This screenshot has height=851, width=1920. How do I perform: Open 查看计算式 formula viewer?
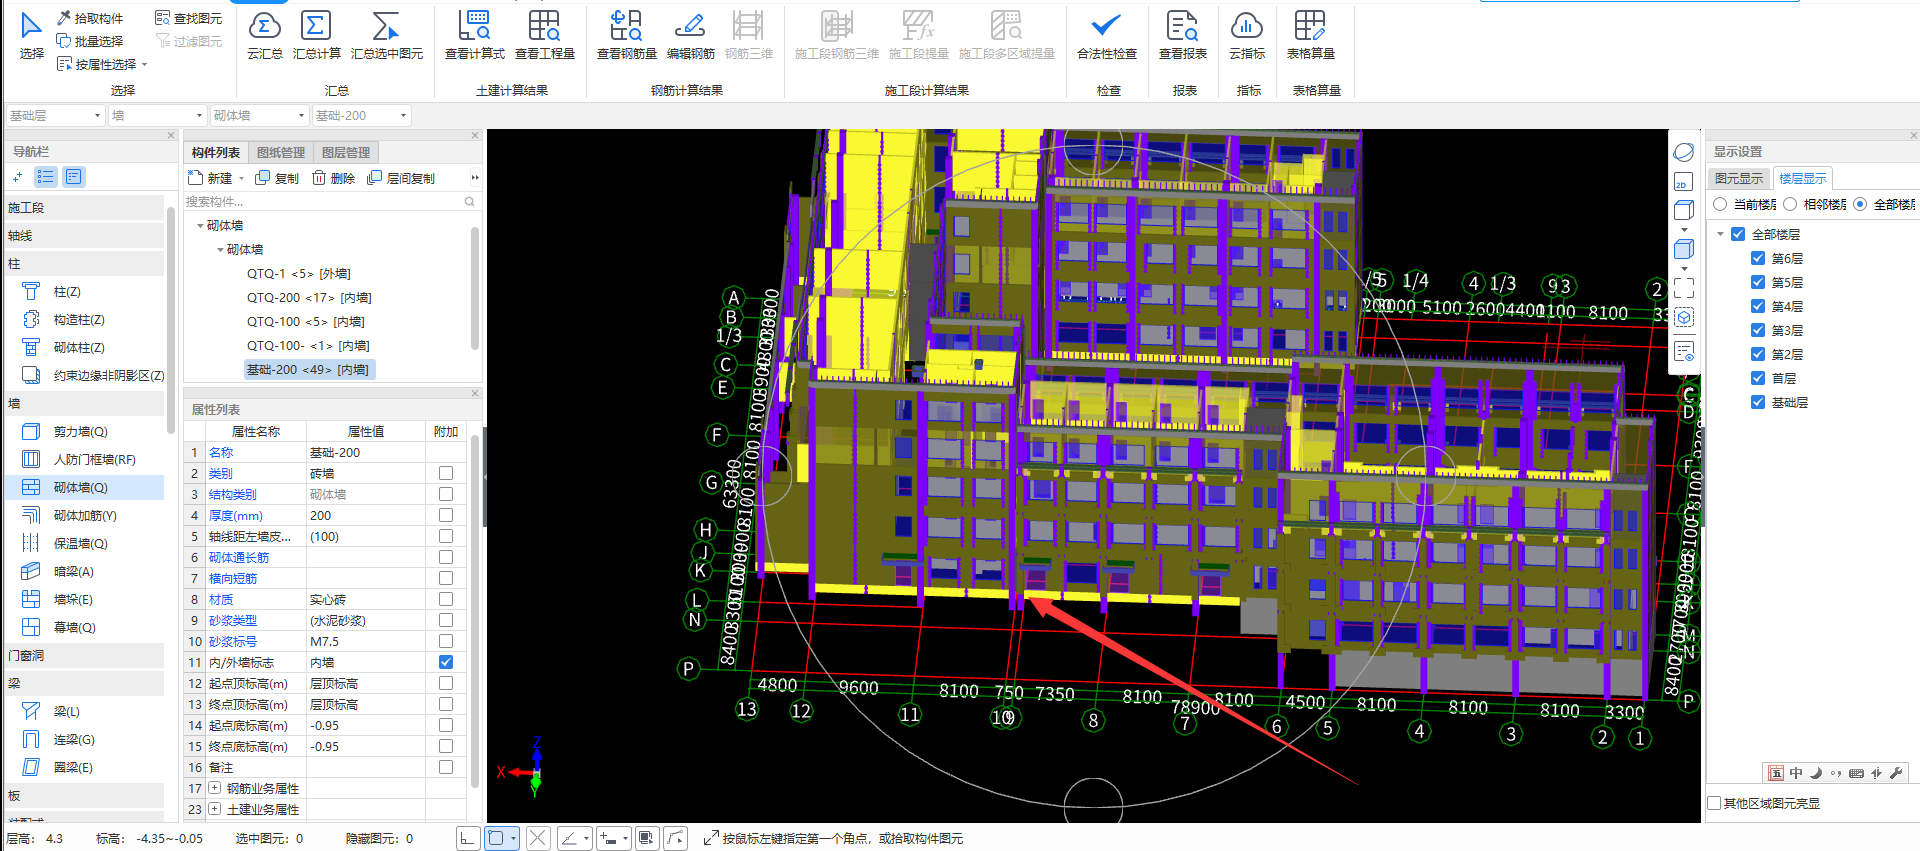pyautogui.click(x=475, y=36)
